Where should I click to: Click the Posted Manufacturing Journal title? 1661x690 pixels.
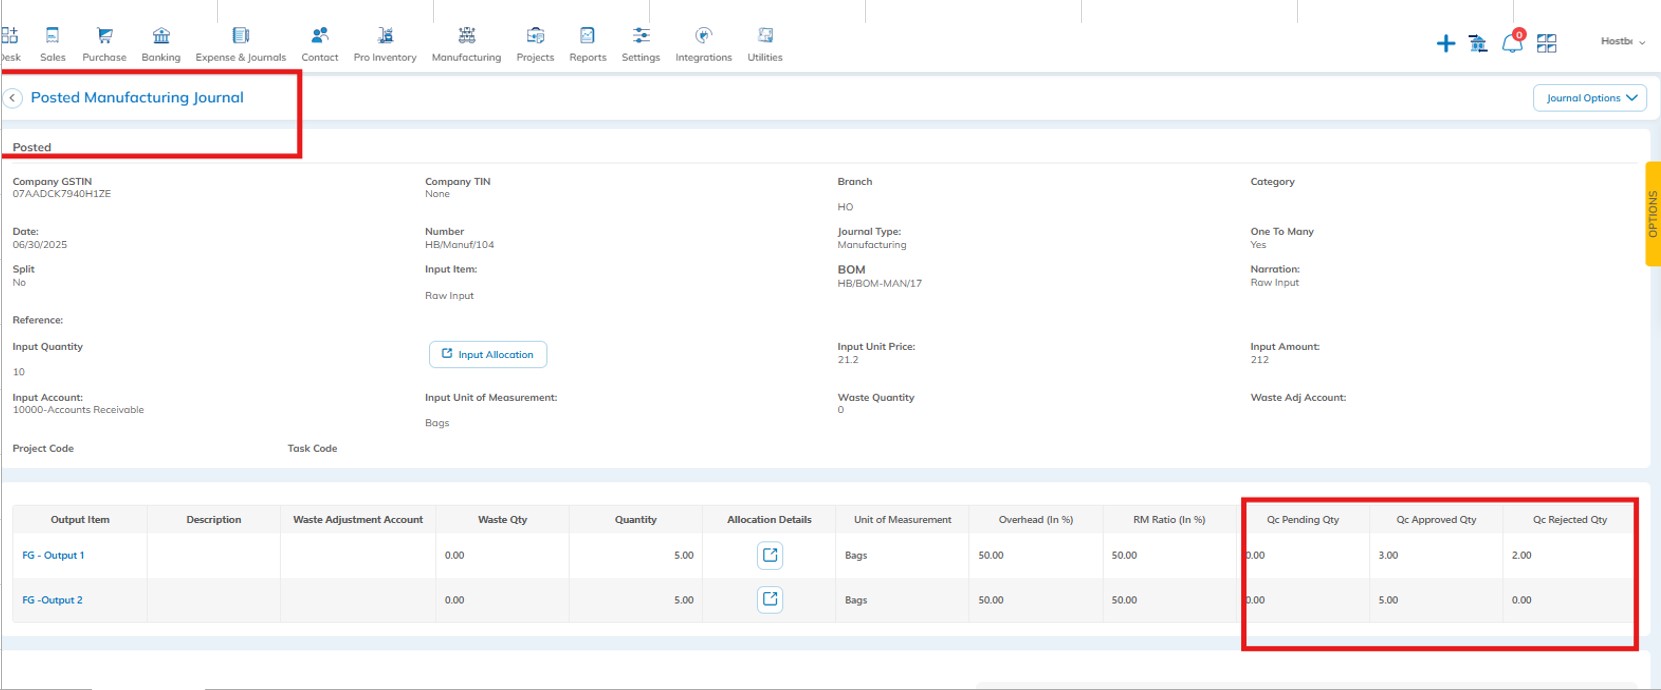tap(137, 97)
